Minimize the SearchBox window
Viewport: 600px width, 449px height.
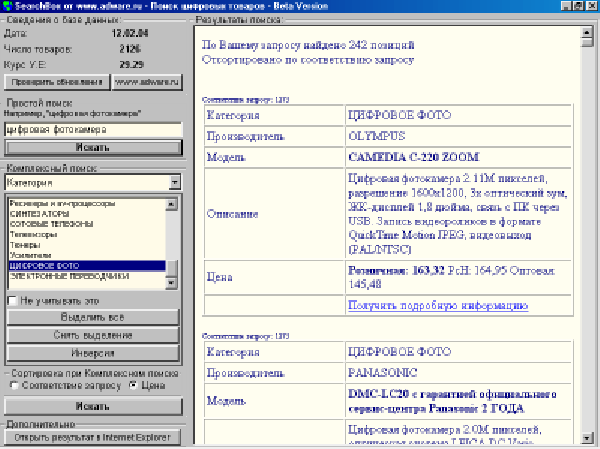pyautogui.click(x=566, y=6)
